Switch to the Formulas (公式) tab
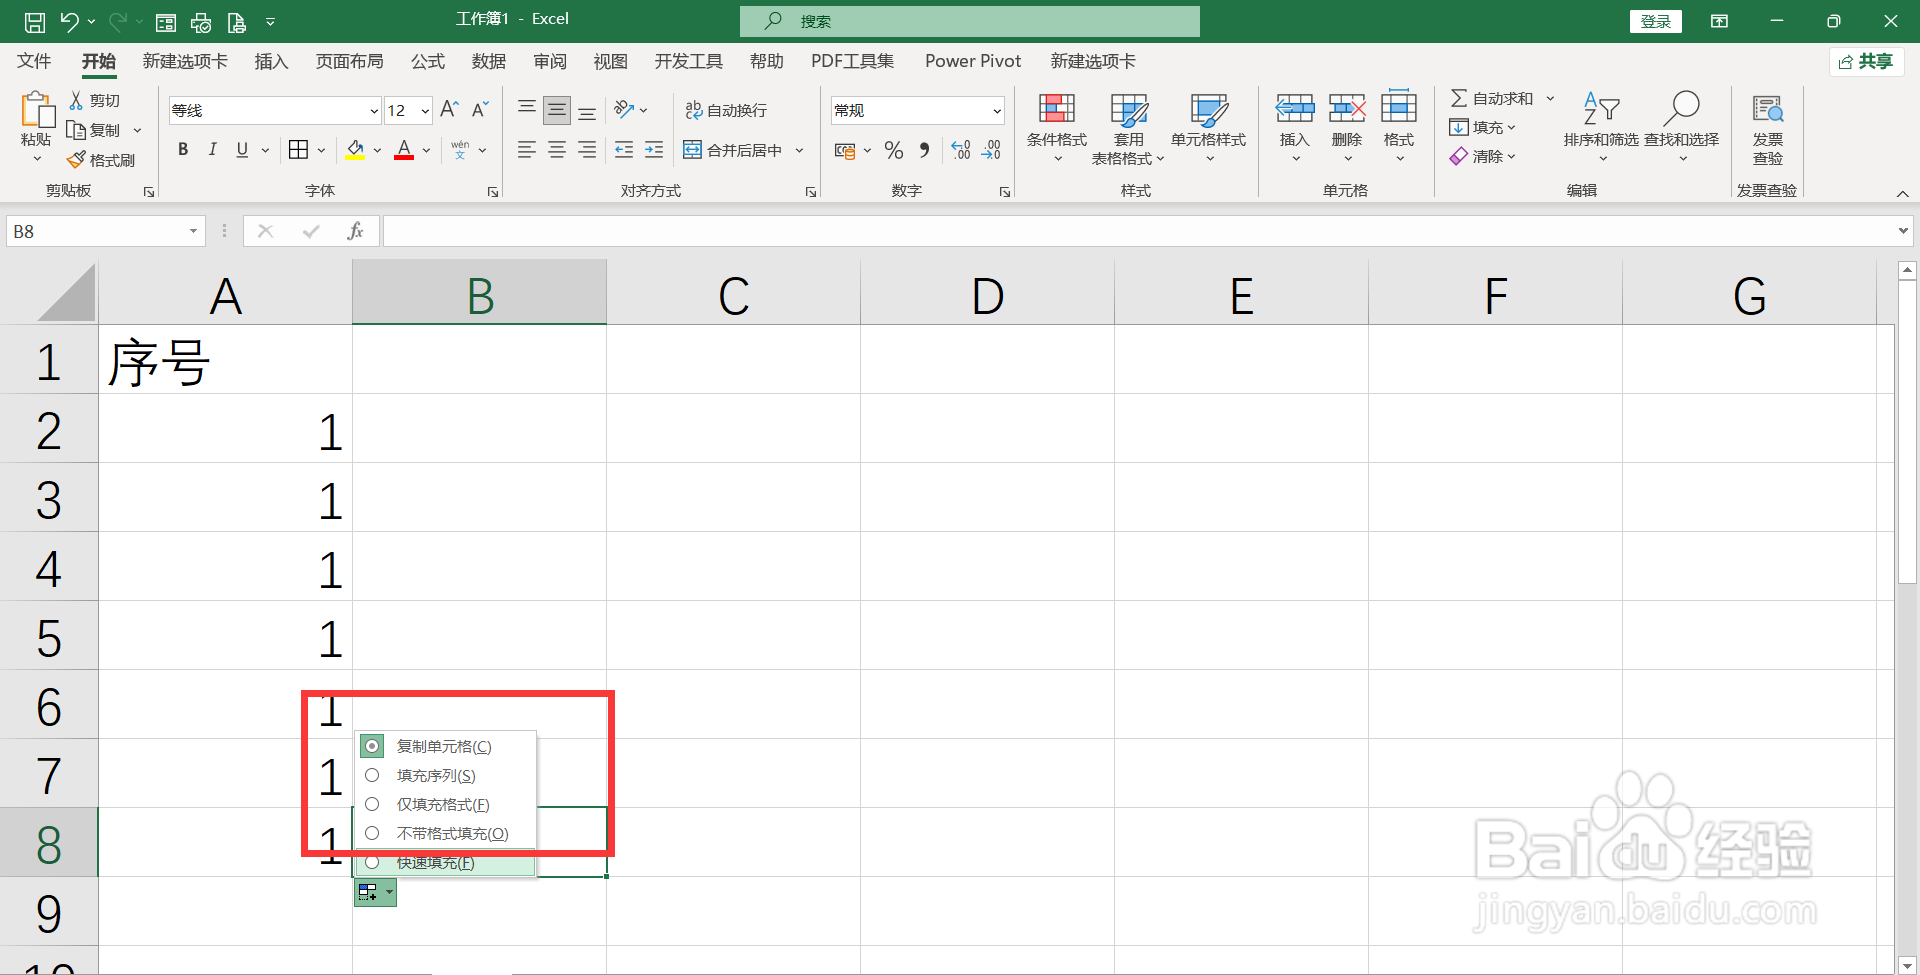The height and width of the screenshot is (975, 1920). tap(428, 61)
